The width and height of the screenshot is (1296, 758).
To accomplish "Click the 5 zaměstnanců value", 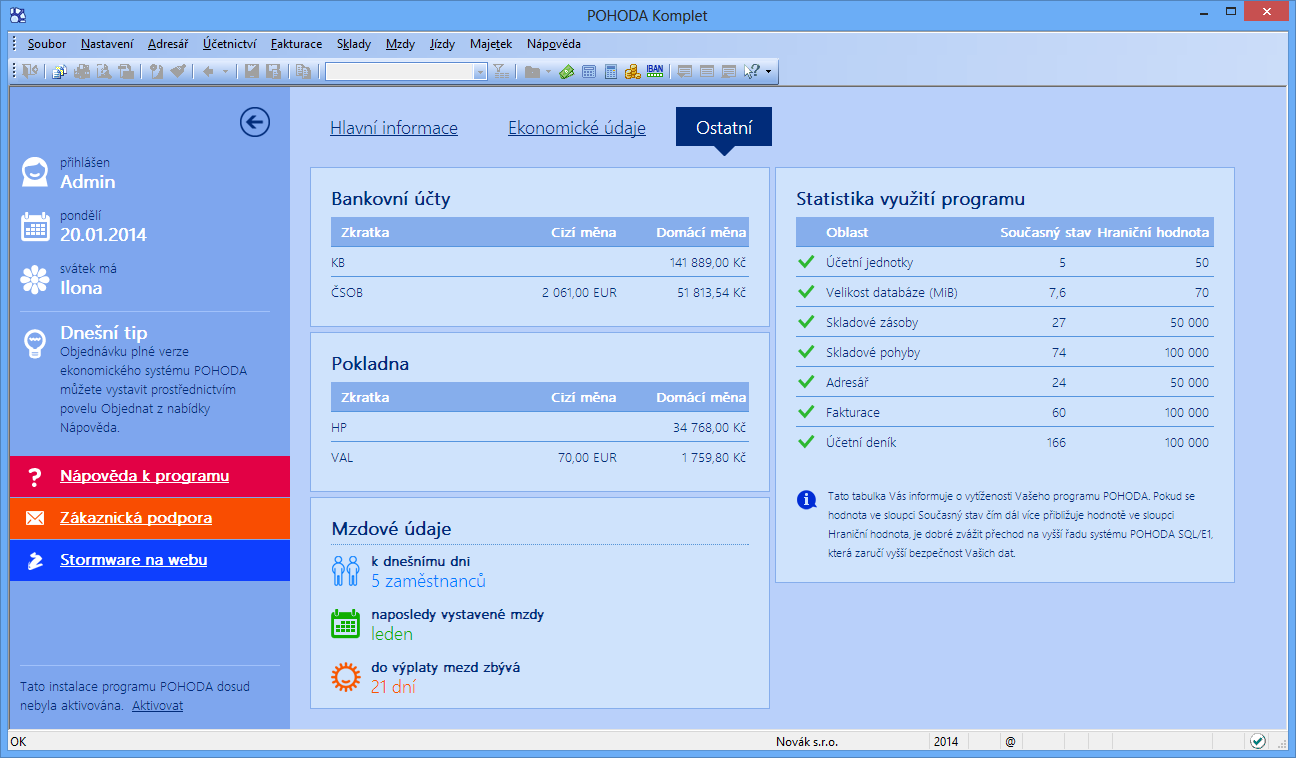I will (x=428, y=581).
